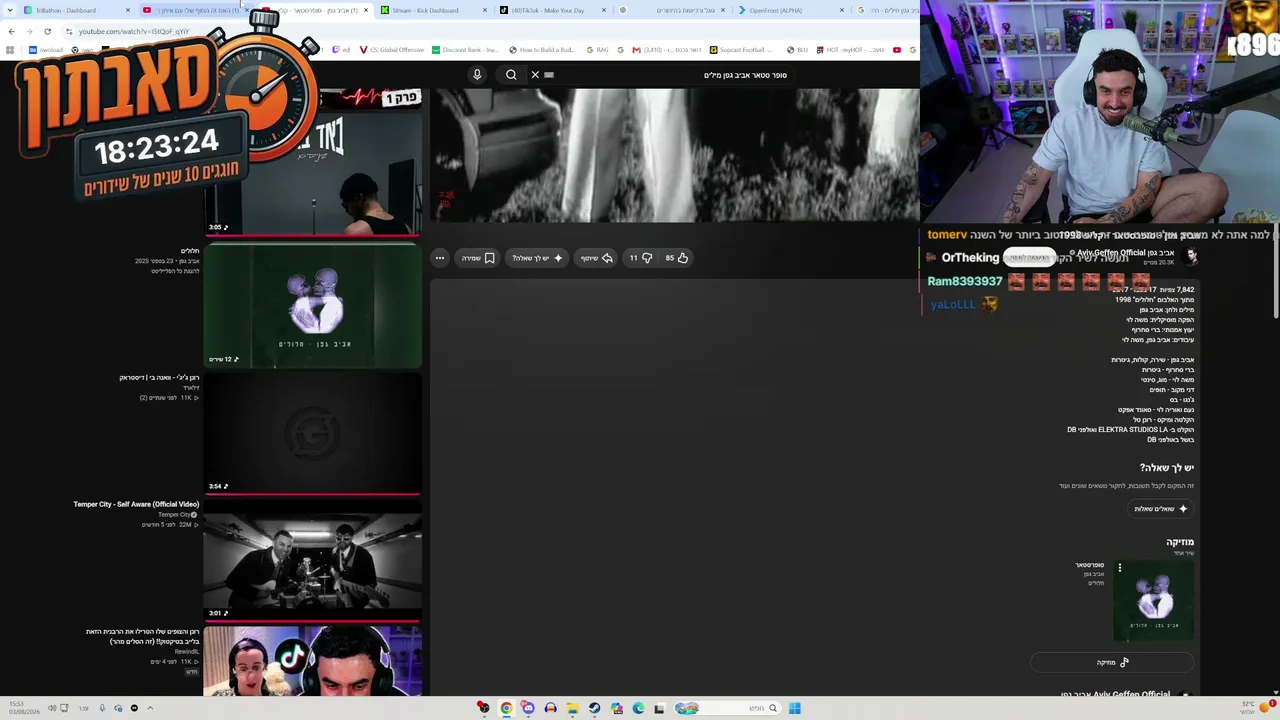
Task: Click the 'Temper City - Self Aware (Official Video)' title
Action: point(136,504)
